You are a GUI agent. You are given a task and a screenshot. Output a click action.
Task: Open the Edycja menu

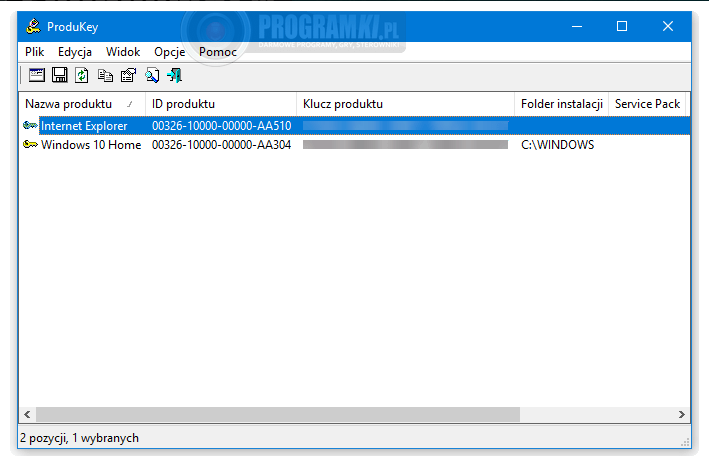tap(75, 52)
